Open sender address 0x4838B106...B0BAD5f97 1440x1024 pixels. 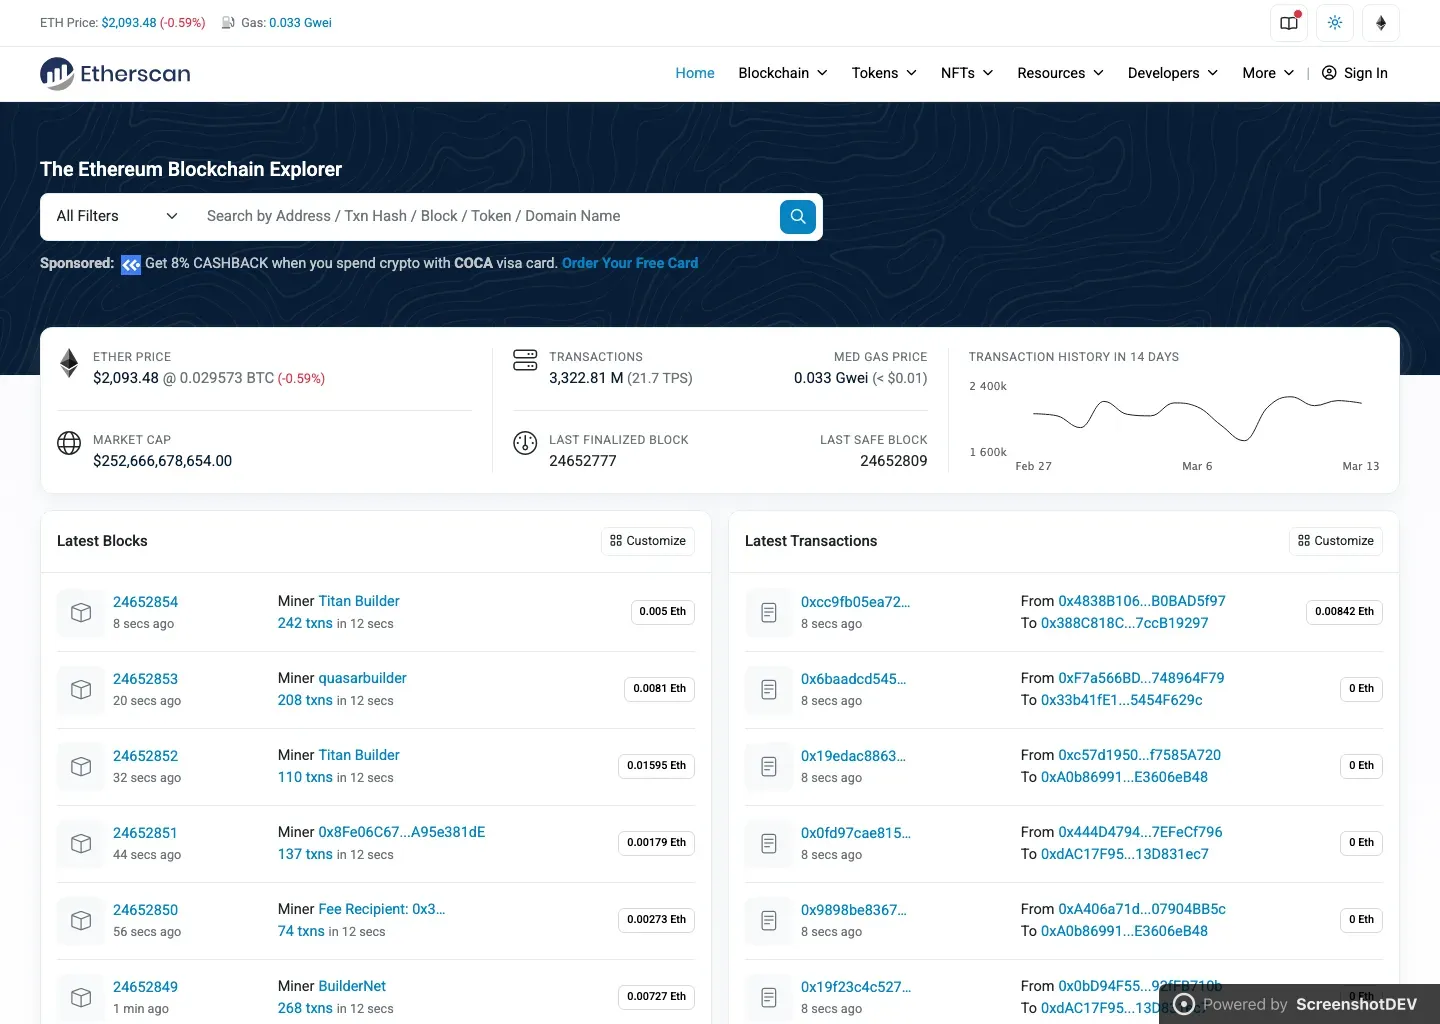pyautogui.click(x=1142, y=601)
